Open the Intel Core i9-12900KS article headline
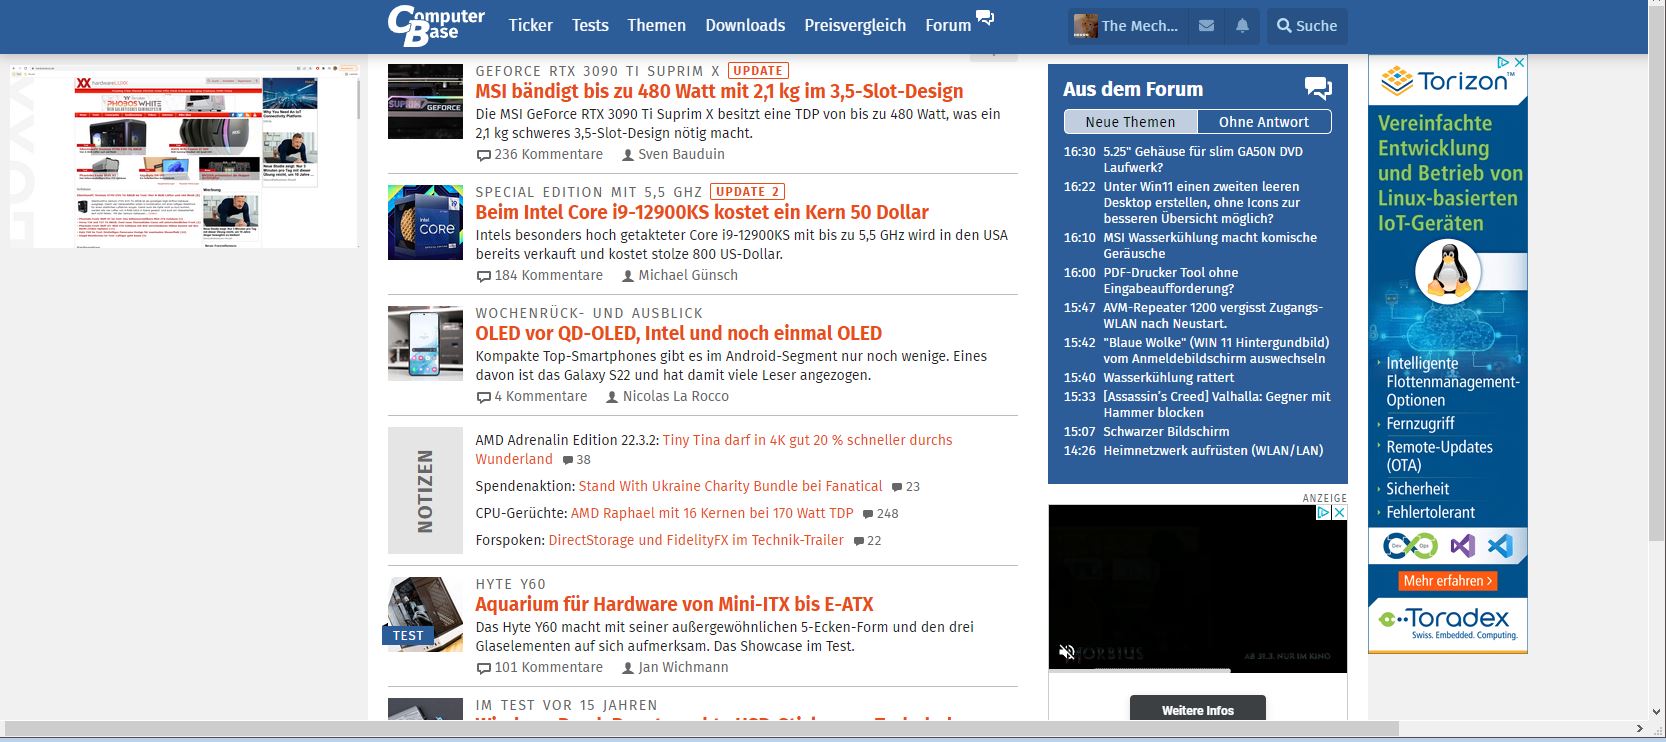The image size is (1666, 742). pyautogui.click(x=702, y=212)
